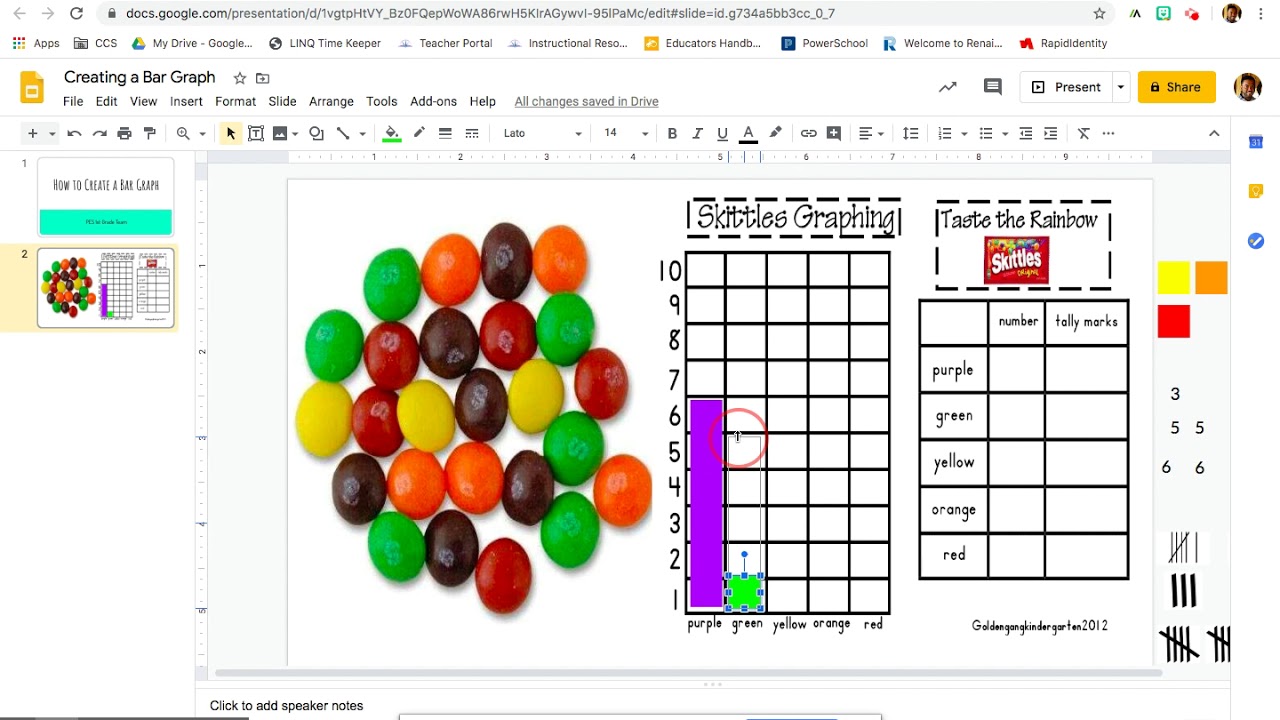Select the line tool

[343, 133]
